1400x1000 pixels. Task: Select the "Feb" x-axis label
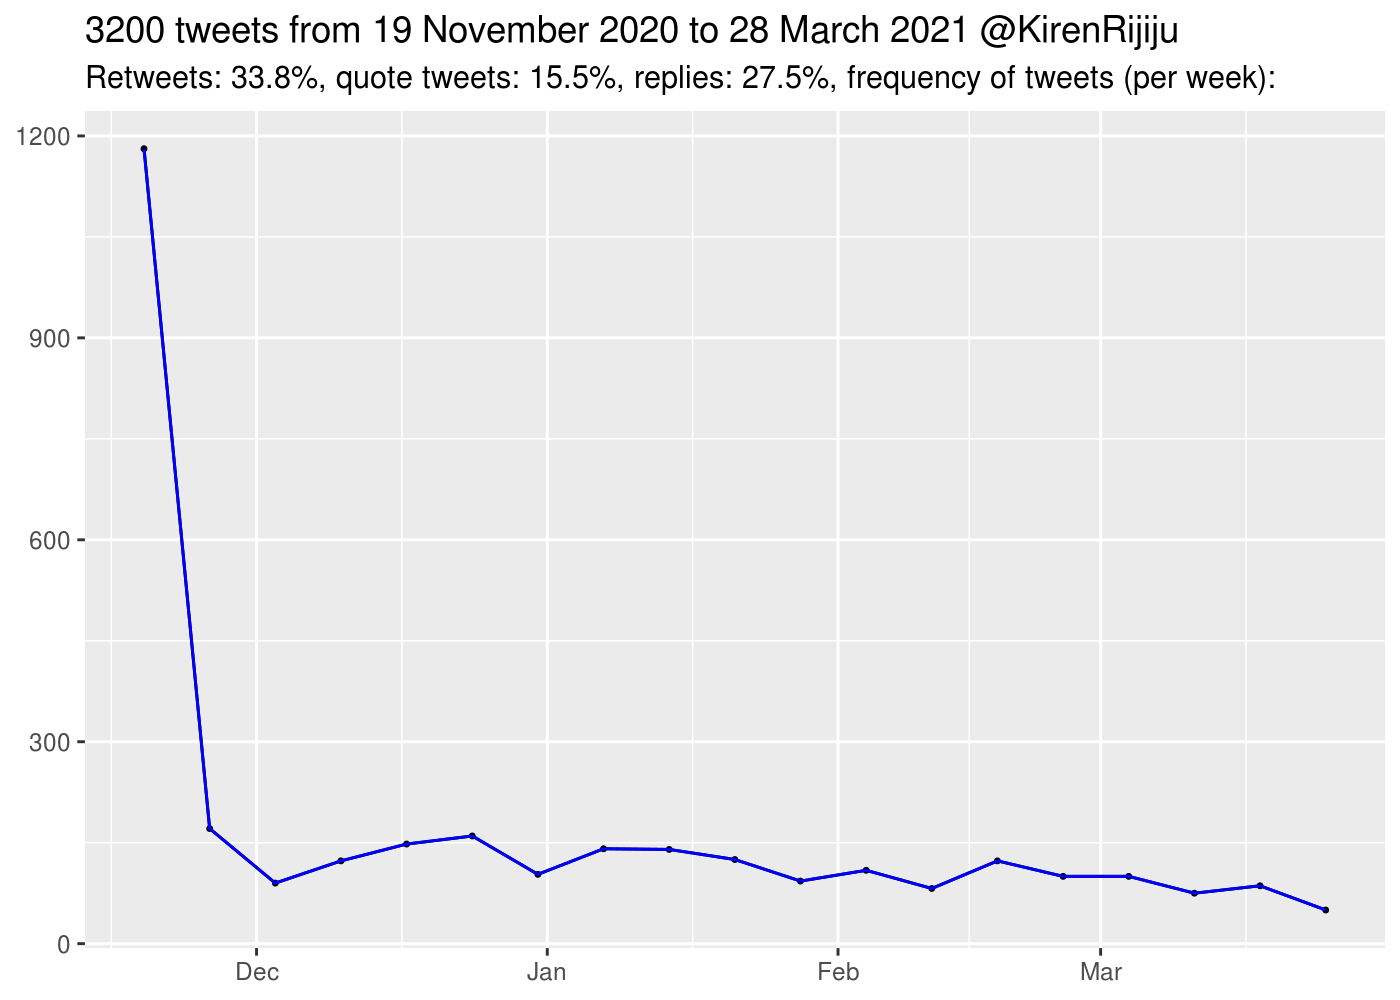point(837,972)
